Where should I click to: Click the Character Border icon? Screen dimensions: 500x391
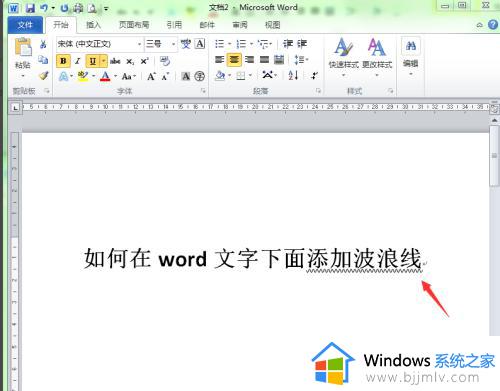pyautogui.click(x=200, y=44)
